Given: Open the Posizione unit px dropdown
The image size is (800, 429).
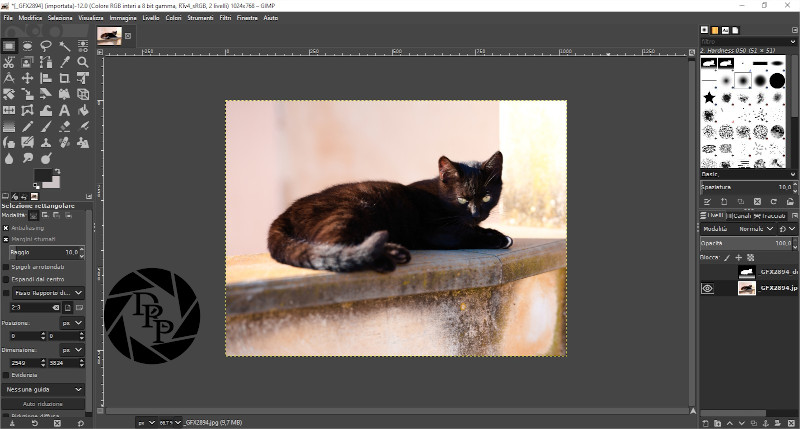Looking at the screenshot, I should tap(72, 323).
